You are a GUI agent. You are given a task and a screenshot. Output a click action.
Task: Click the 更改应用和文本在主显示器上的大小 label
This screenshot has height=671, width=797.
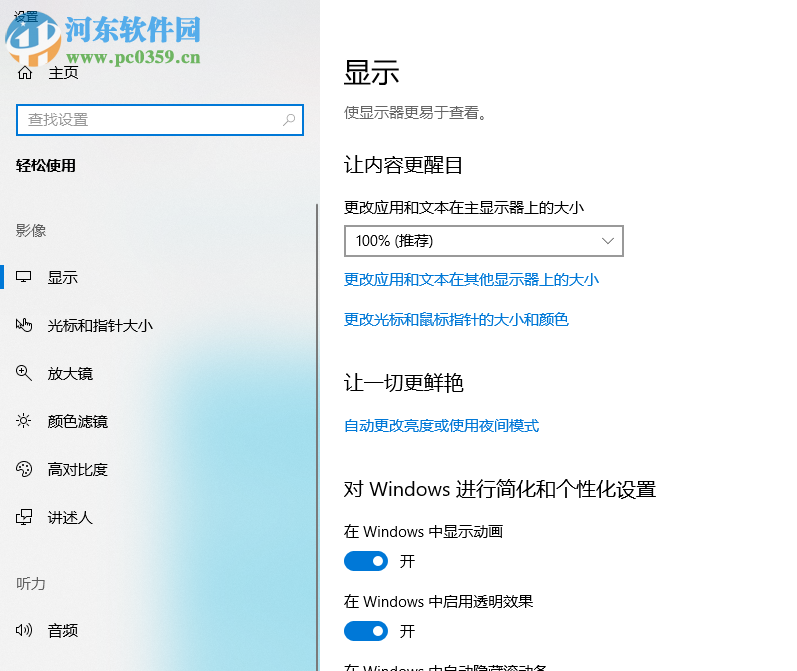[x=464, y=207]
